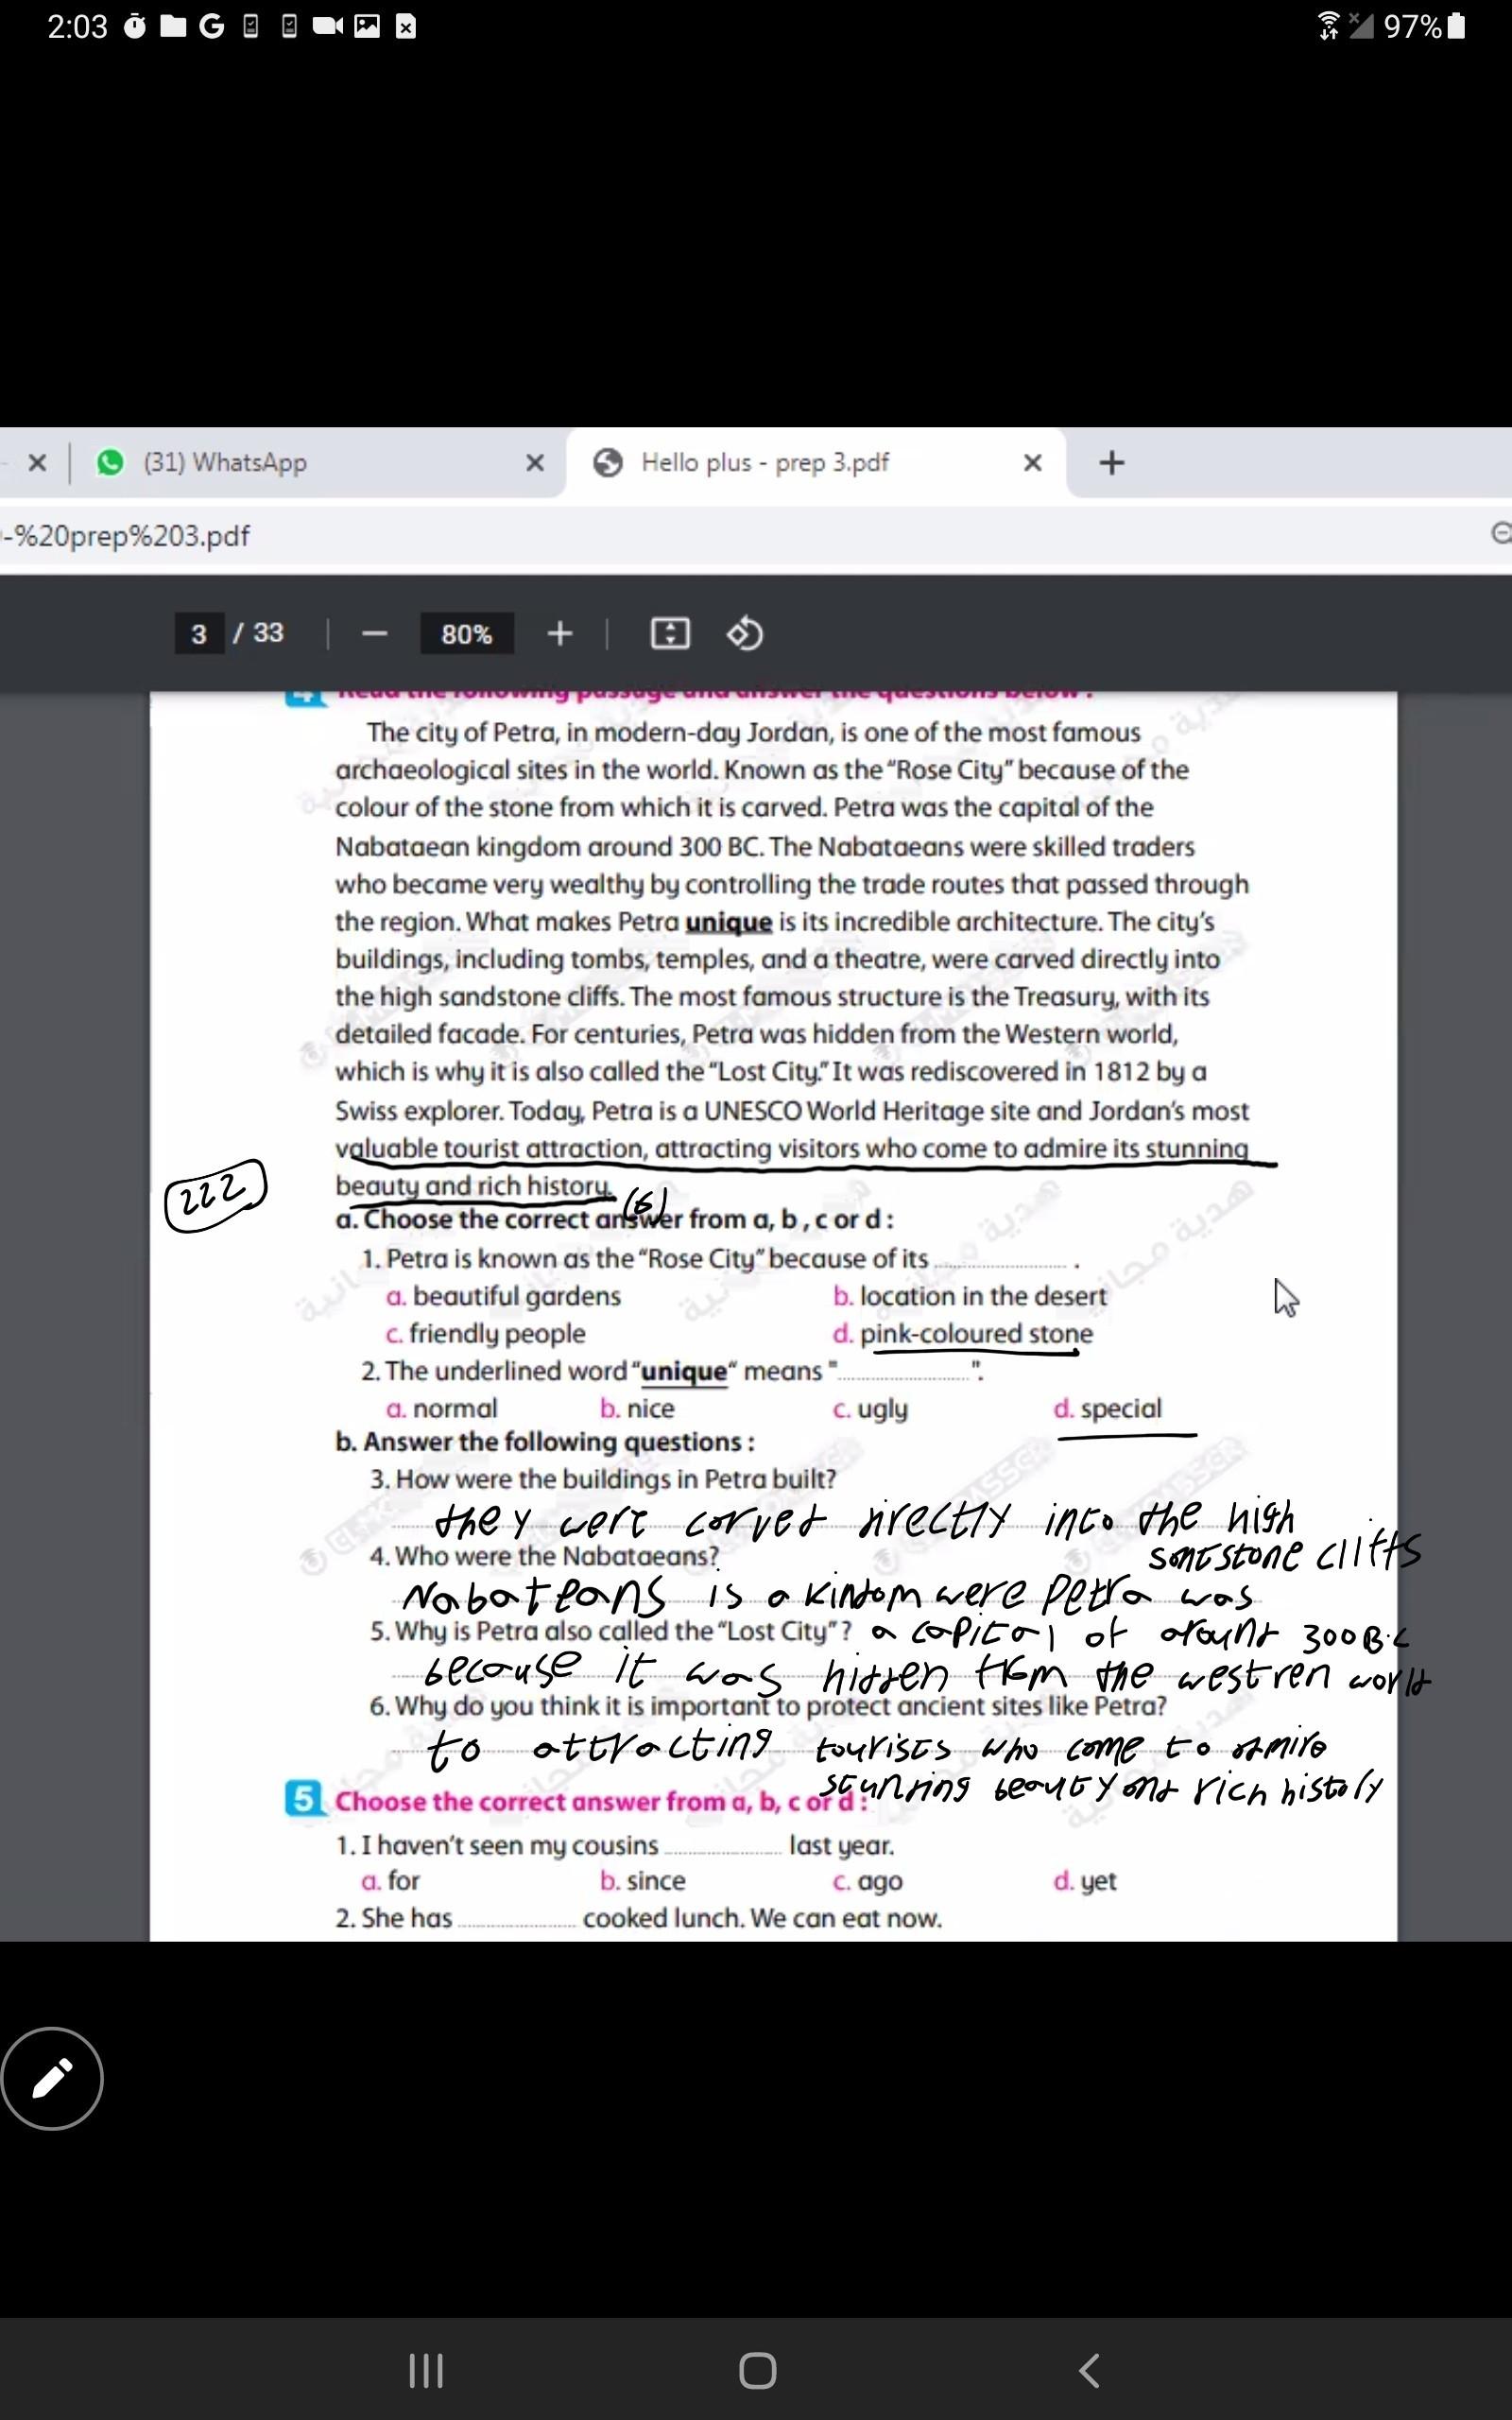The width and height of the screenshot is (1512, 2420).
Task: Select answer option d. pink-coloured stone
Action: point(975,1333)
